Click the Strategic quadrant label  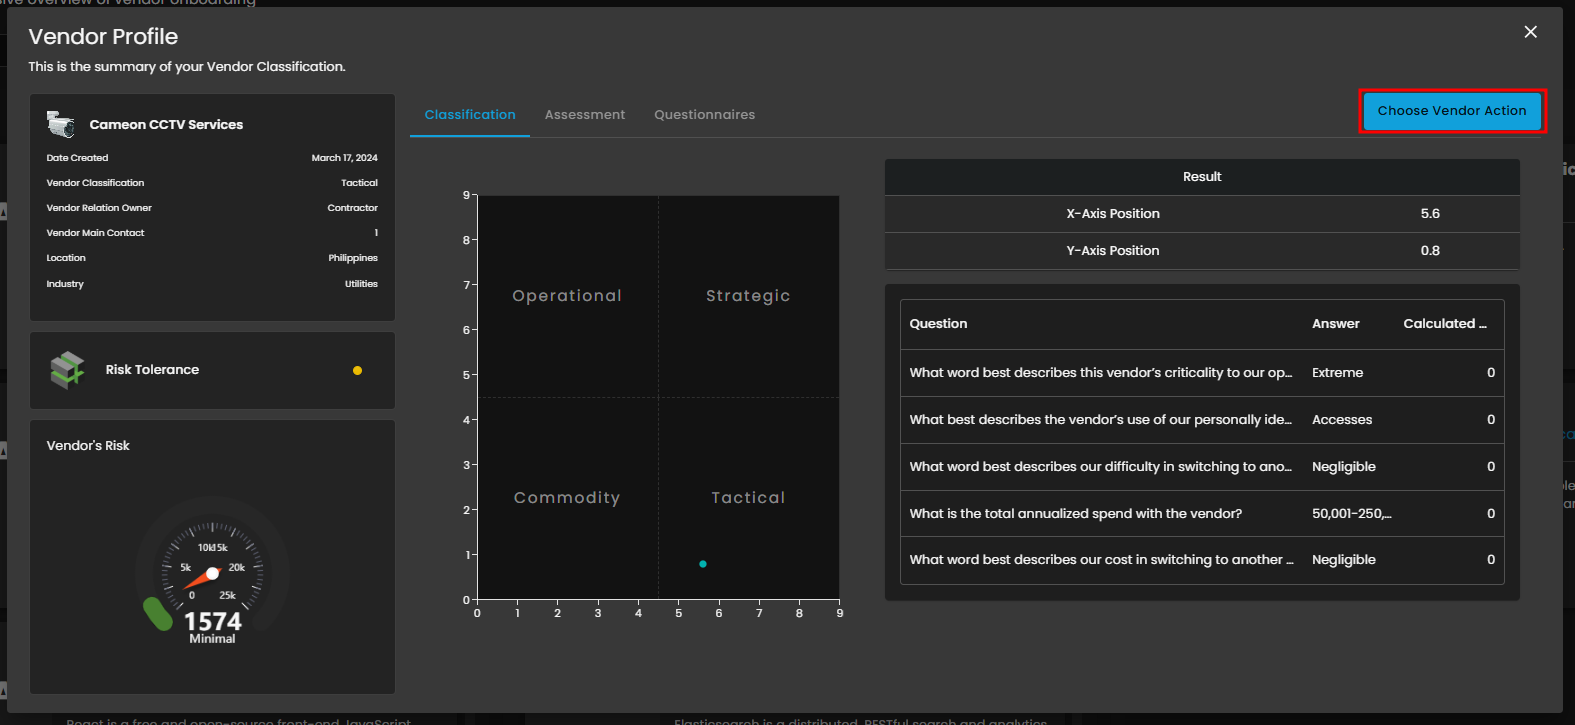pyautogui.click(x=748, y=296)
